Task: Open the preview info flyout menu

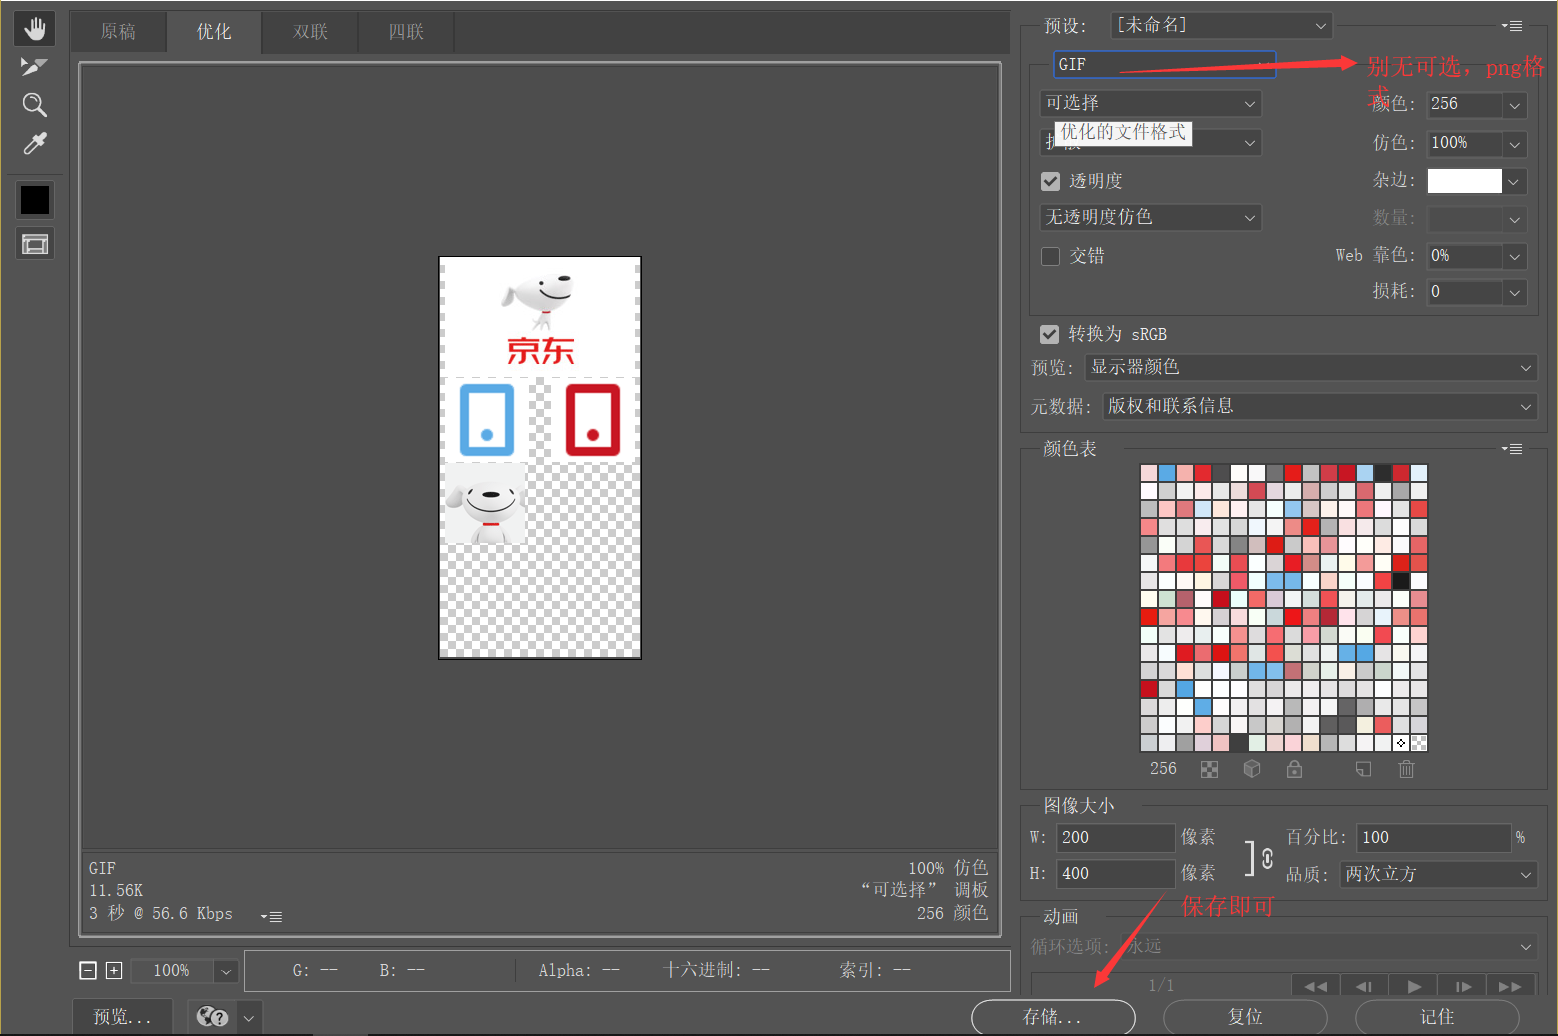Action: (271, 916)
